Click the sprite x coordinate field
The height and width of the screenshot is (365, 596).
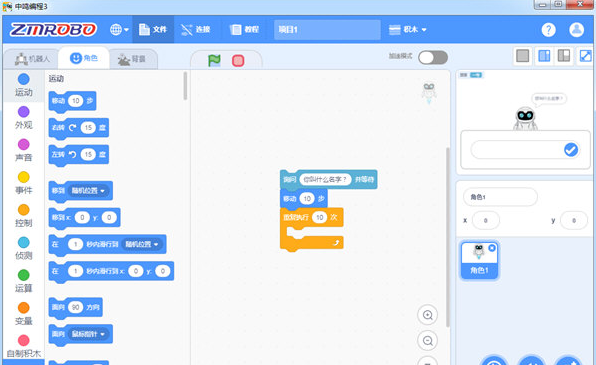(x=485, y=220)
